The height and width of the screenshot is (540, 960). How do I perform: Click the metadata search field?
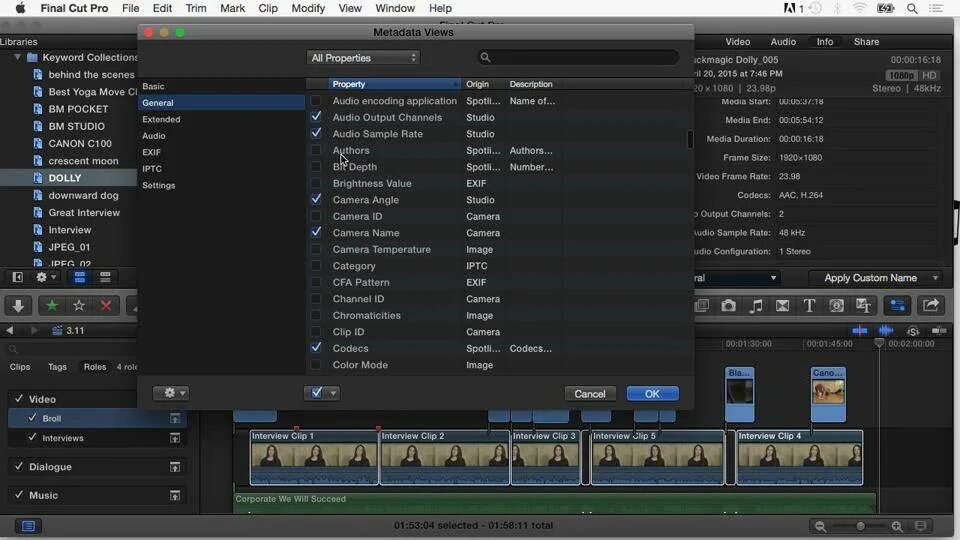tap(578, 58)
